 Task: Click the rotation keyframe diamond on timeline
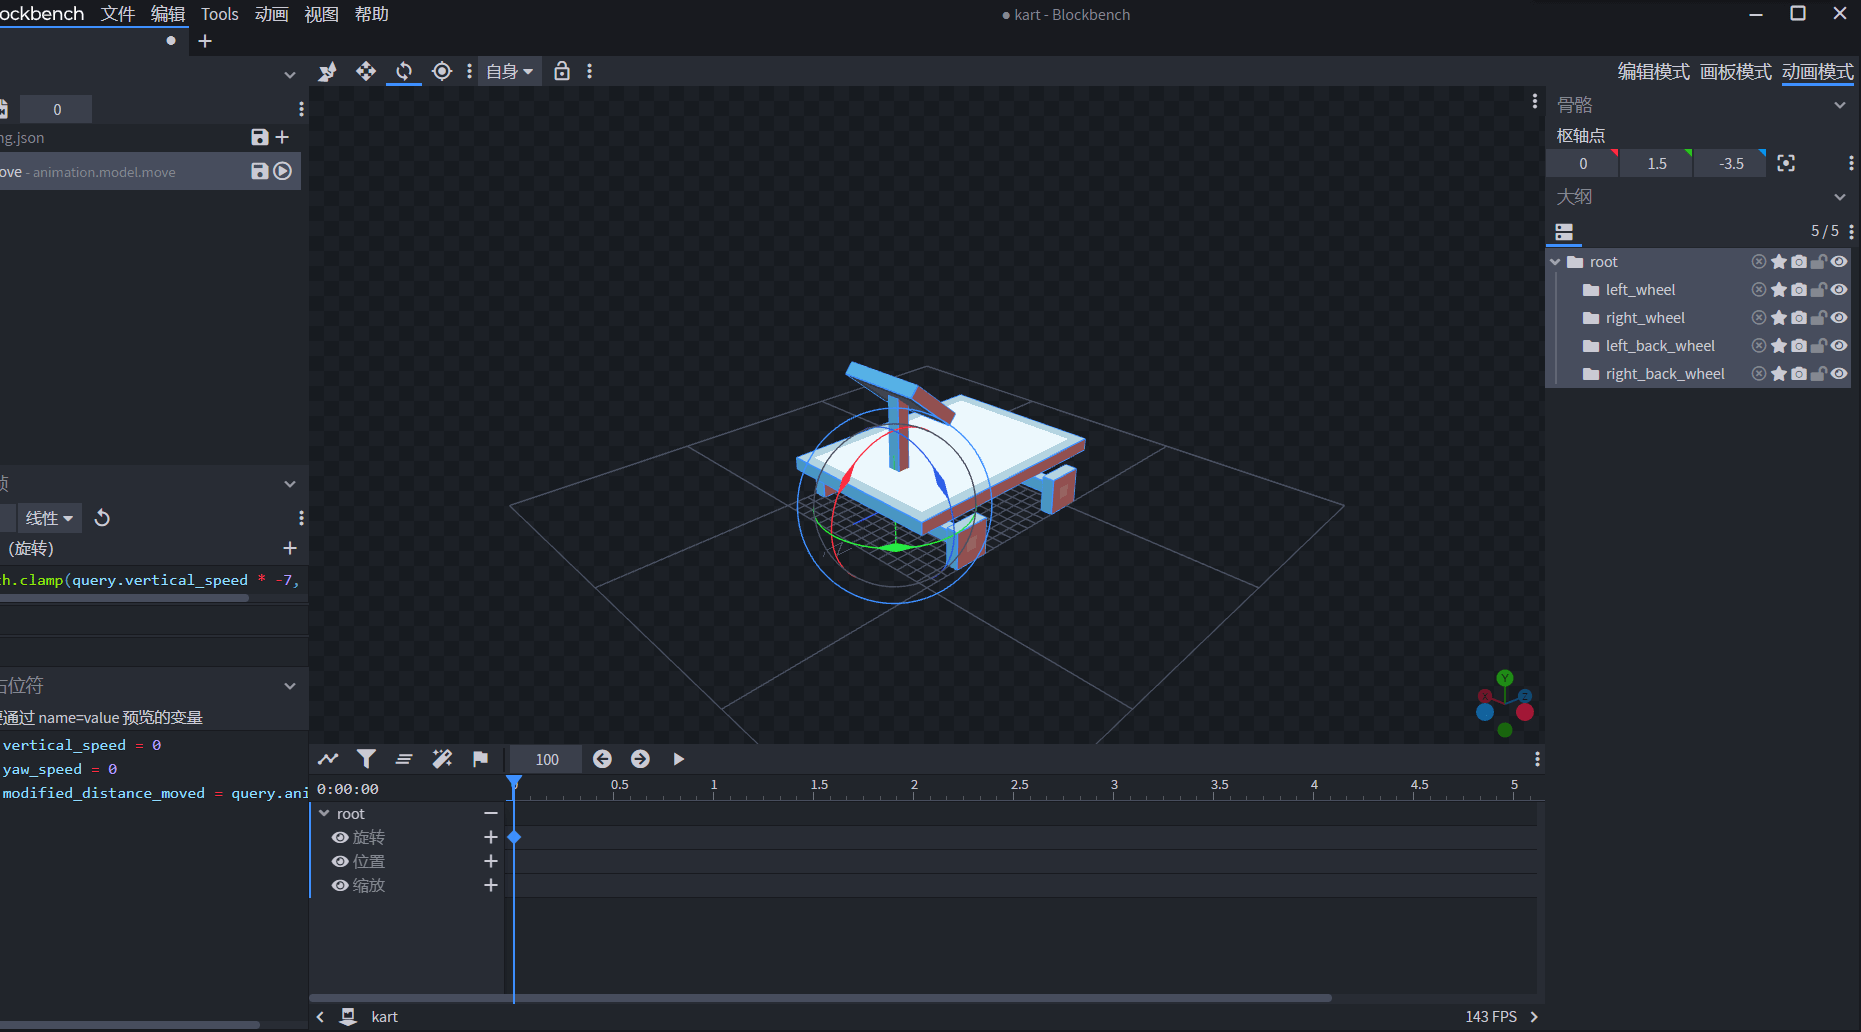(514, 837)
